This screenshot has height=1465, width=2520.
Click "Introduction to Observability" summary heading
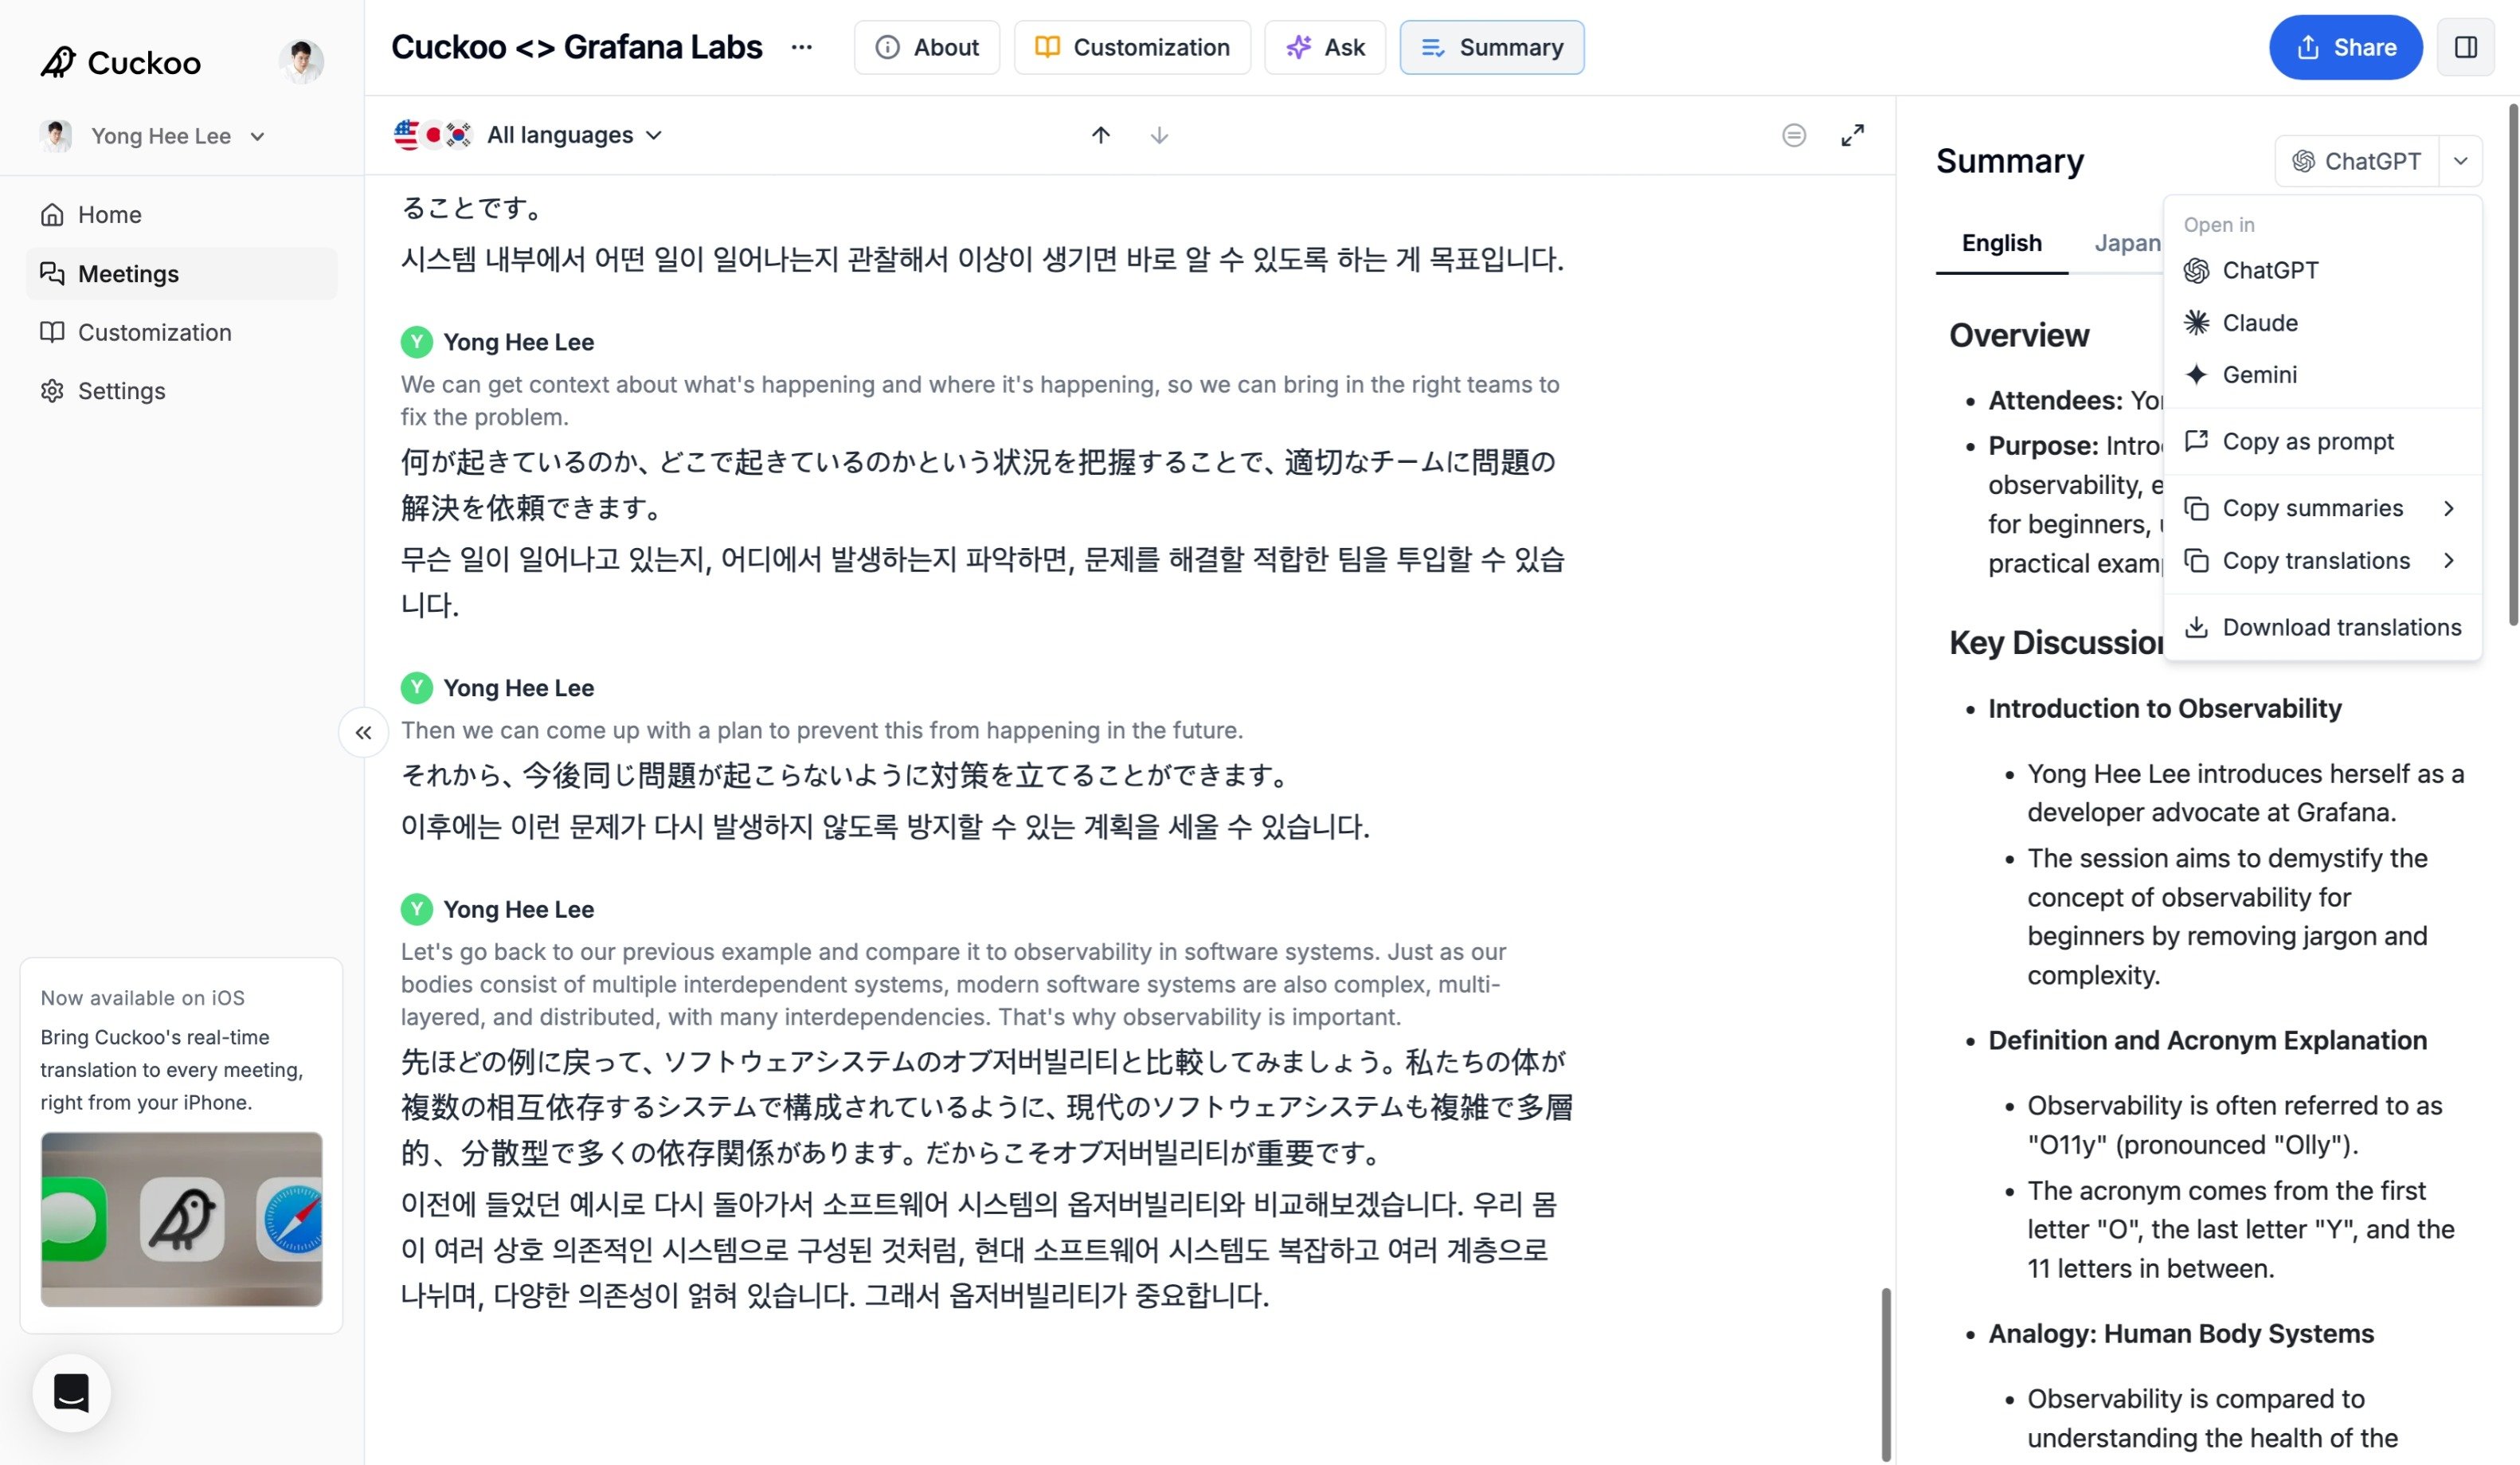click(x=2164, y=709)
